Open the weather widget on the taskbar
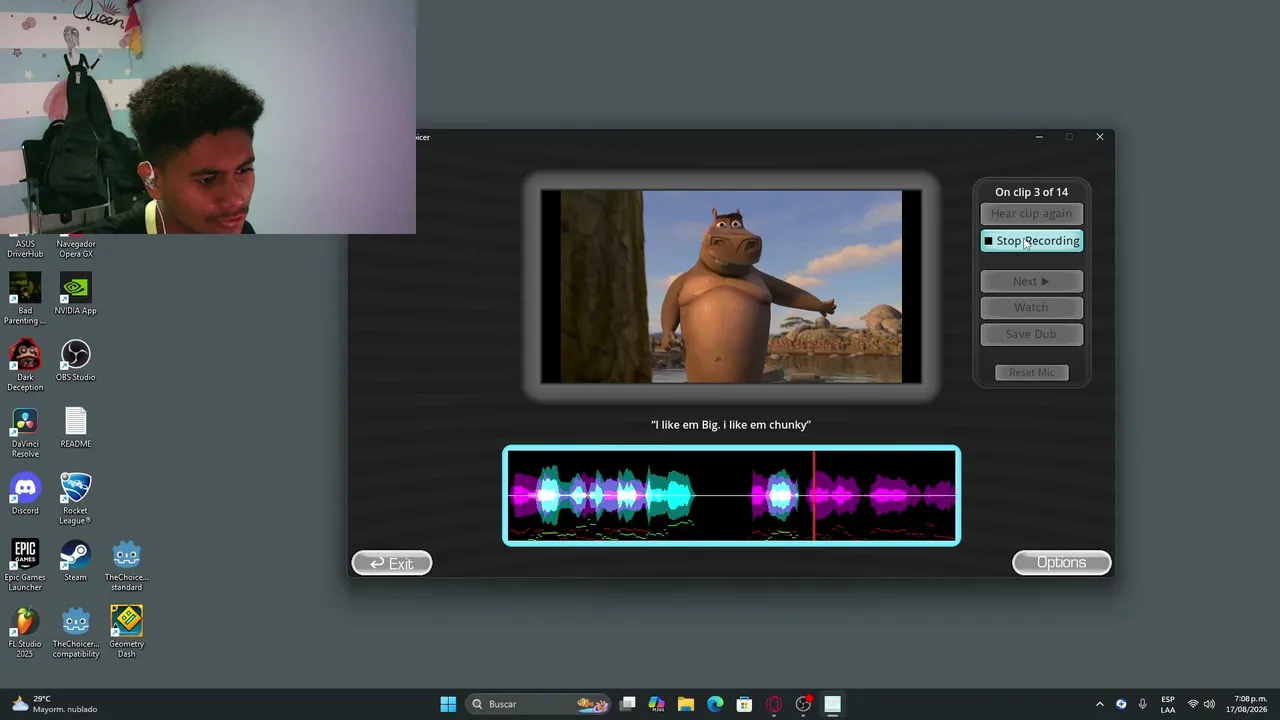1280x720 pixels. (55, 704)
